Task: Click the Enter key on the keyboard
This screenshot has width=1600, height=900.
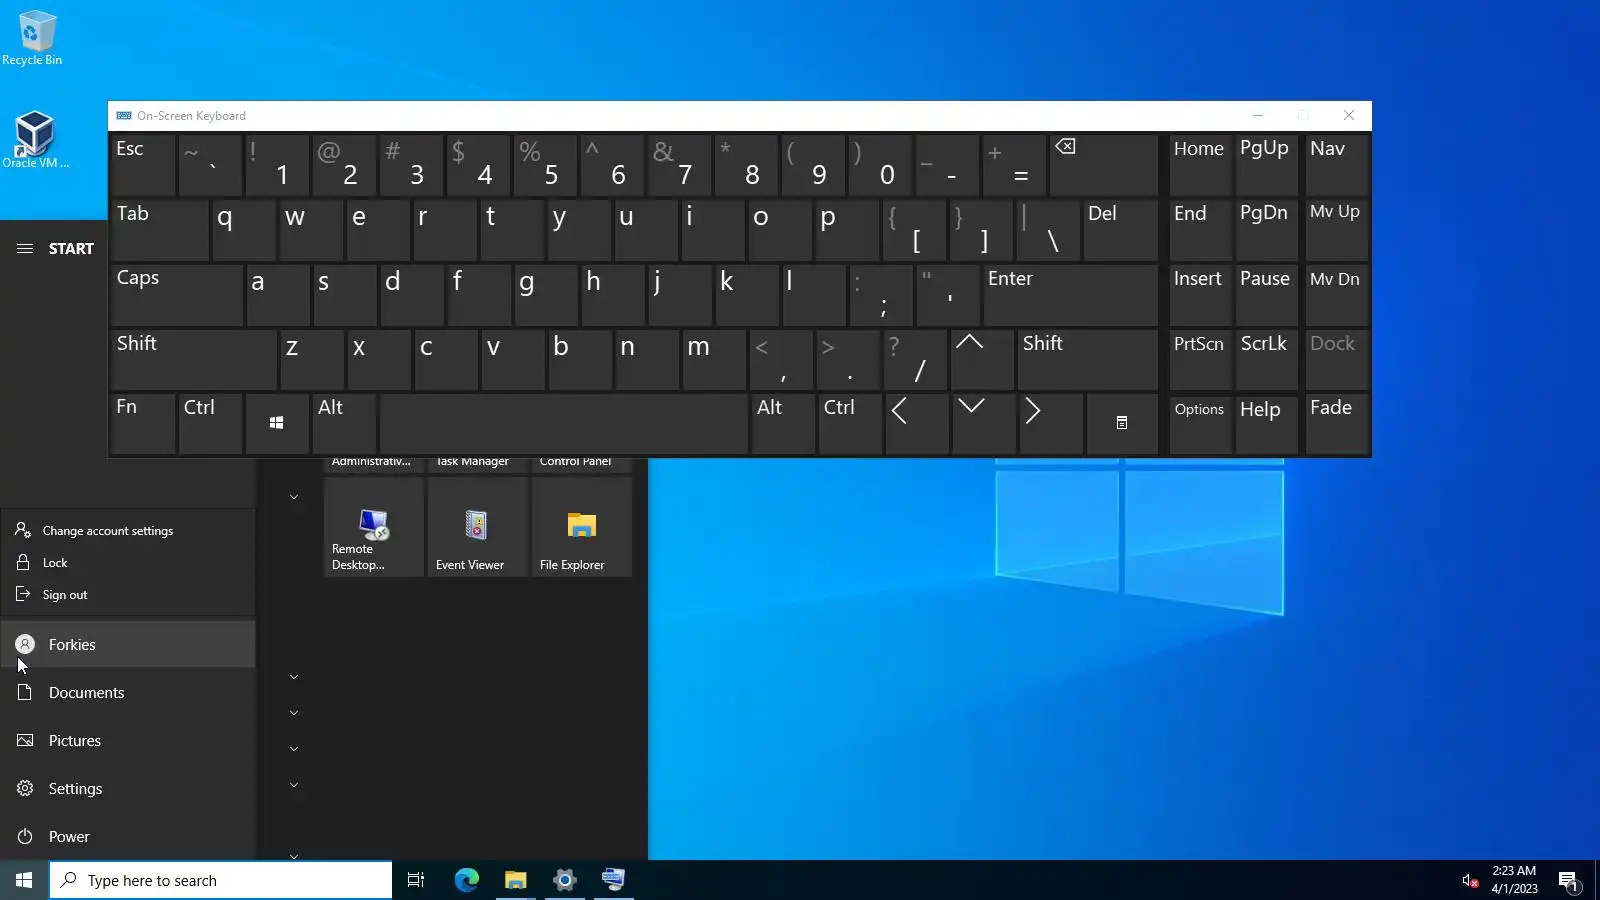Action: click(x=1070, y=294)
